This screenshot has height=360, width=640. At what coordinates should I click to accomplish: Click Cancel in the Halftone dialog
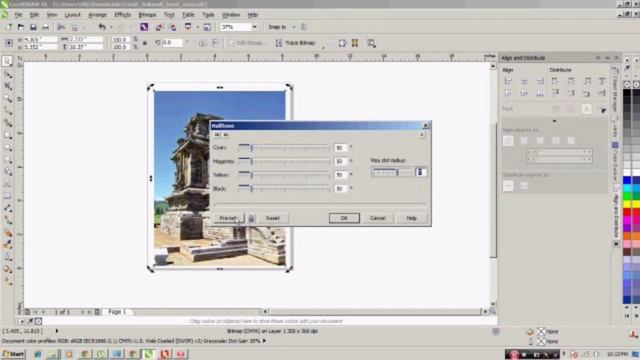[x=378, y=218]
